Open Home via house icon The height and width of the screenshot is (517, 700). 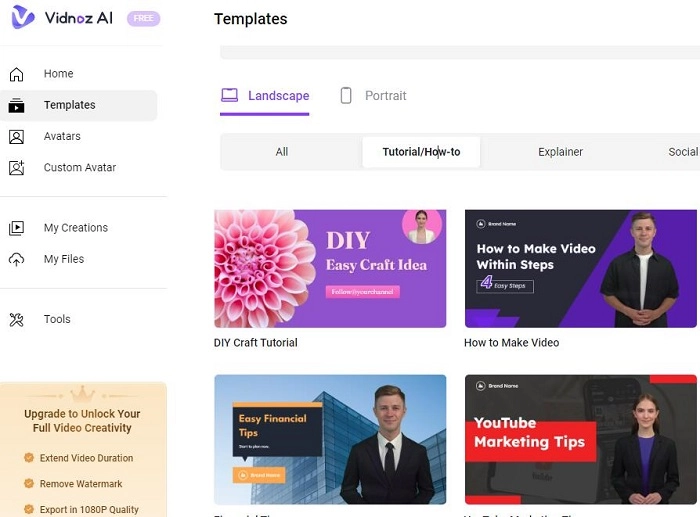[x=16, y=74]
